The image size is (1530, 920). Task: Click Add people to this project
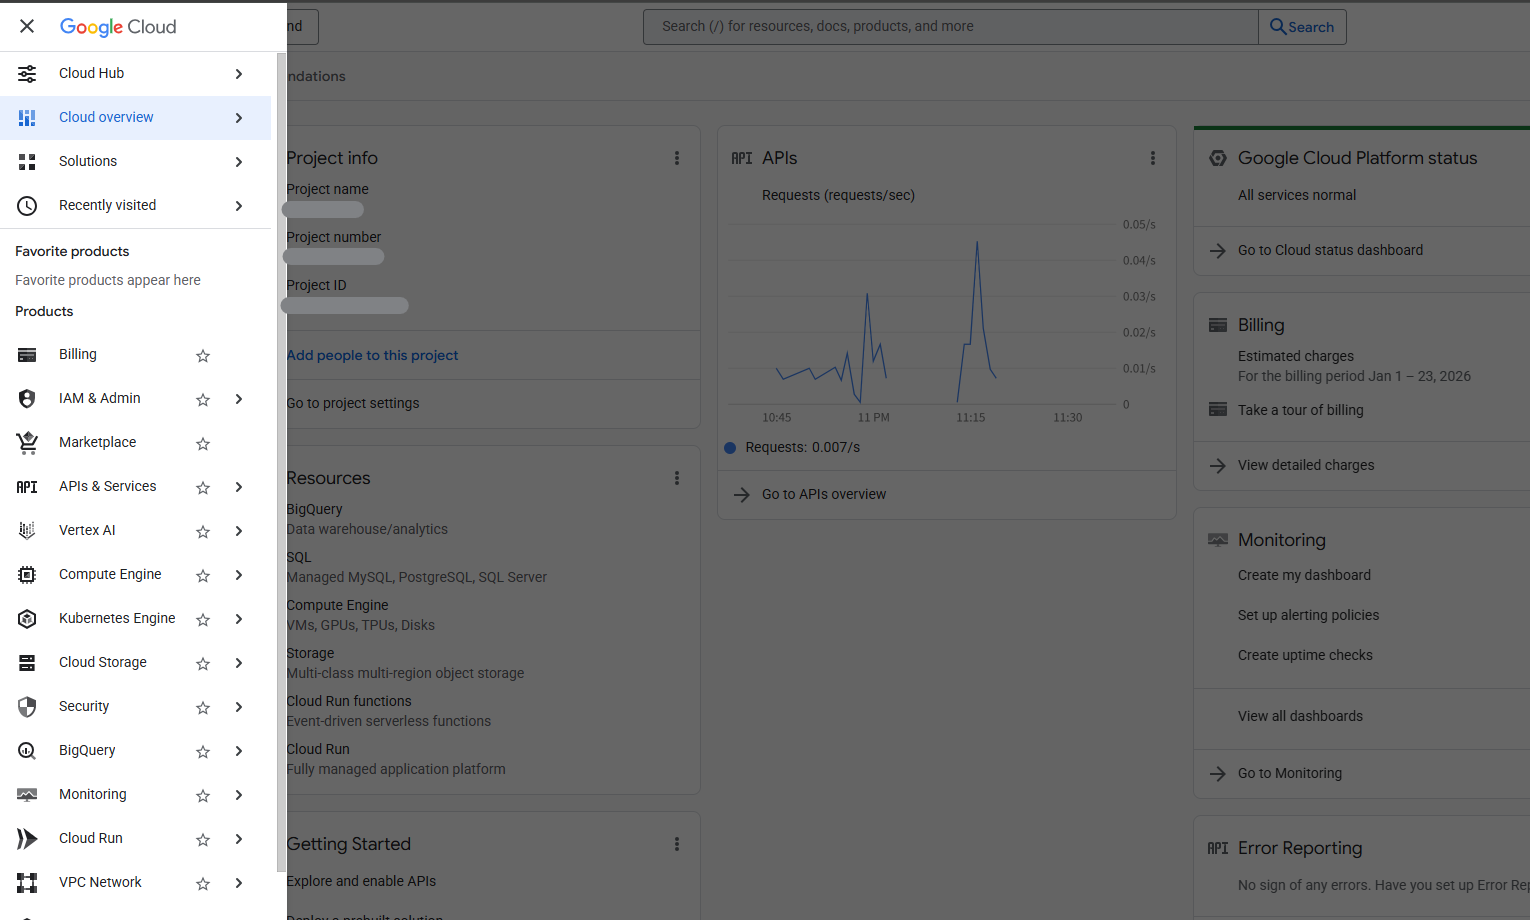(x=372, y=355)
